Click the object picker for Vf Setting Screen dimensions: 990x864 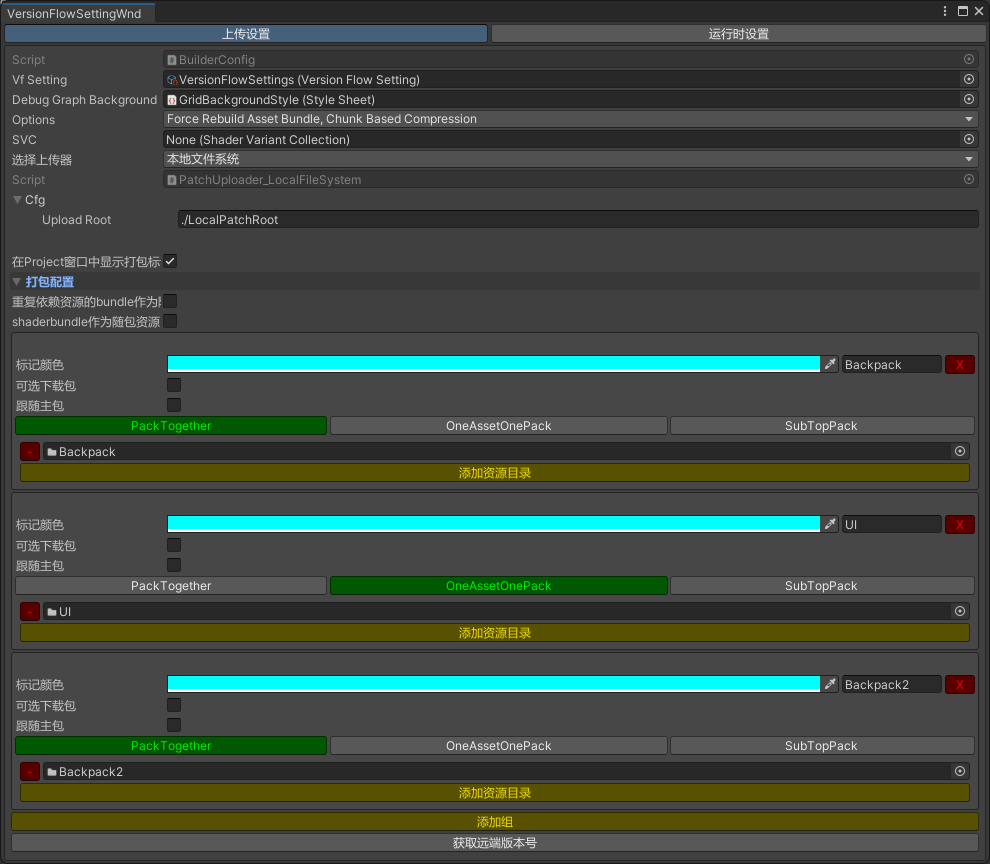click(968, 79)
